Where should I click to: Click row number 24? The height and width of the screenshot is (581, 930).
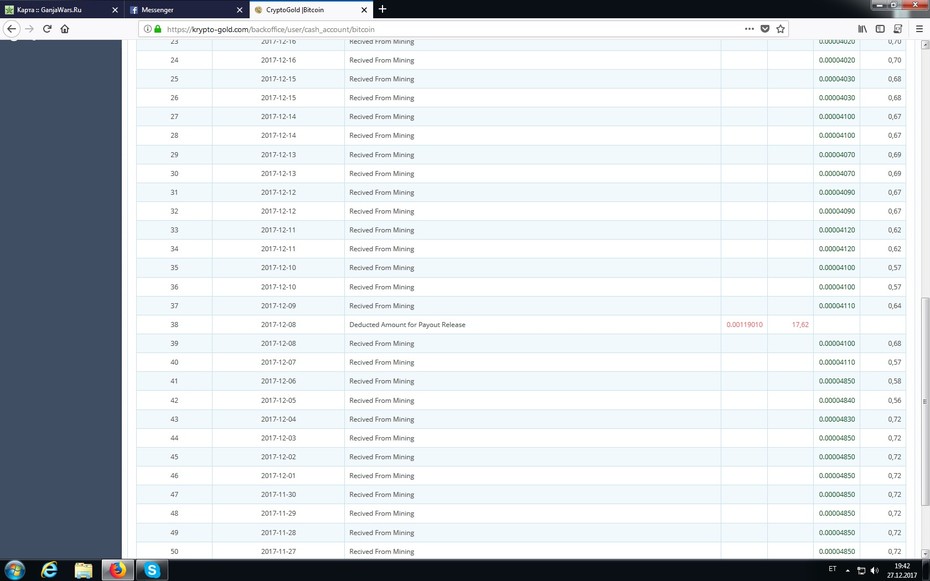click(x=174, y=60)
